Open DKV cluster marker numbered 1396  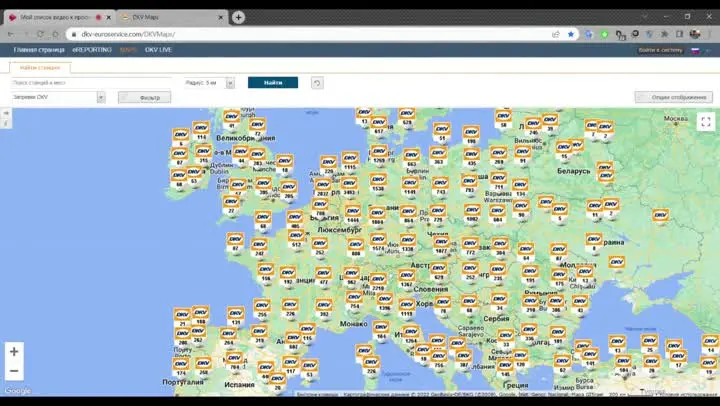[x=384, y=302]
